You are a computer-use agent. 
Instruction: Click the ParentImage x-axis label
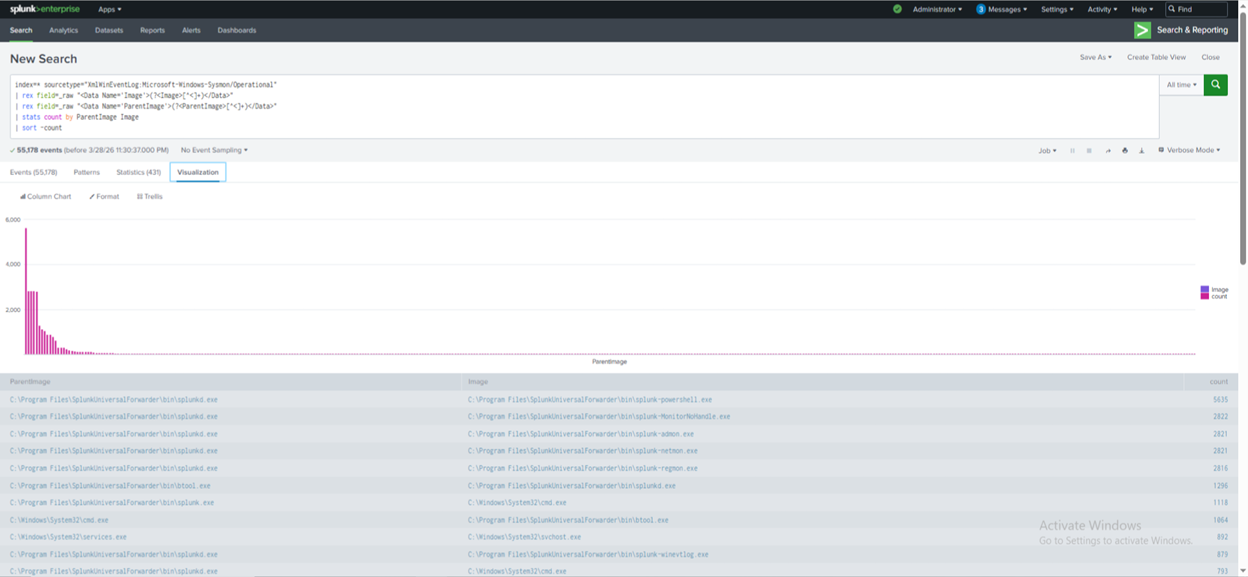(x=609, y=361)
